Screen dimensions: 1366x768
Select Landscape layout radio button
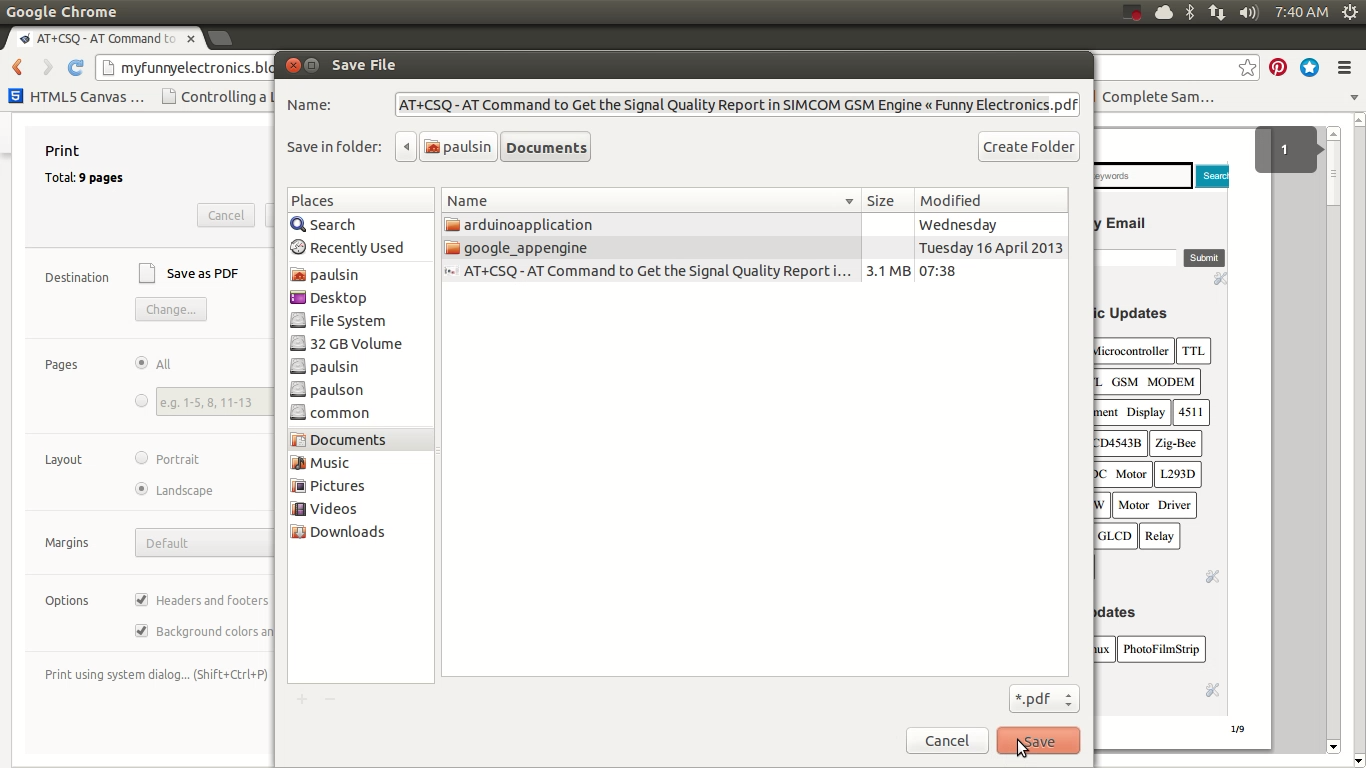coord(141,489)
